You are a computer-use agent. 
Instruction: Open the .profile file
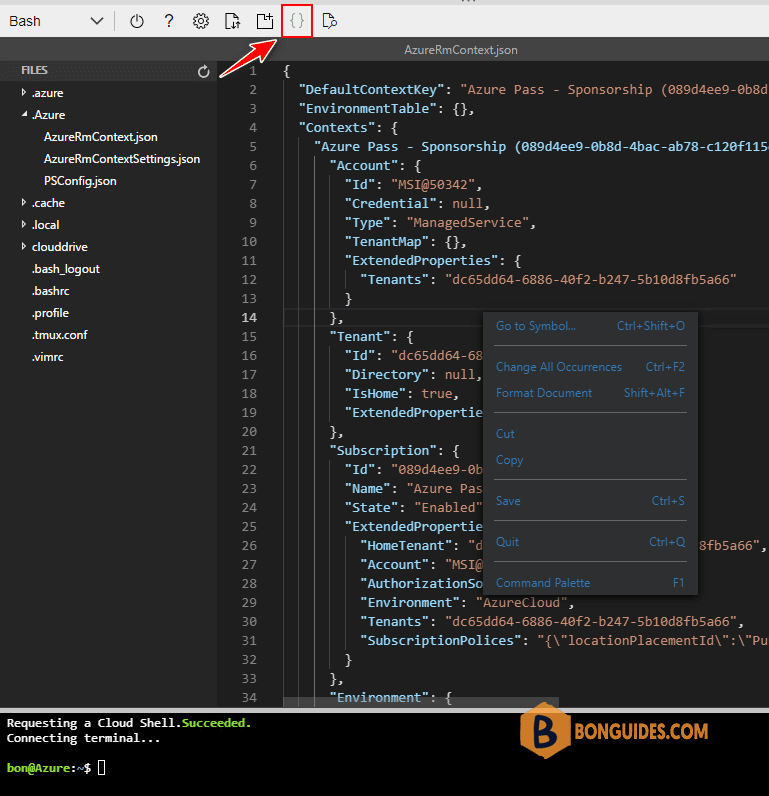[50, 313]
